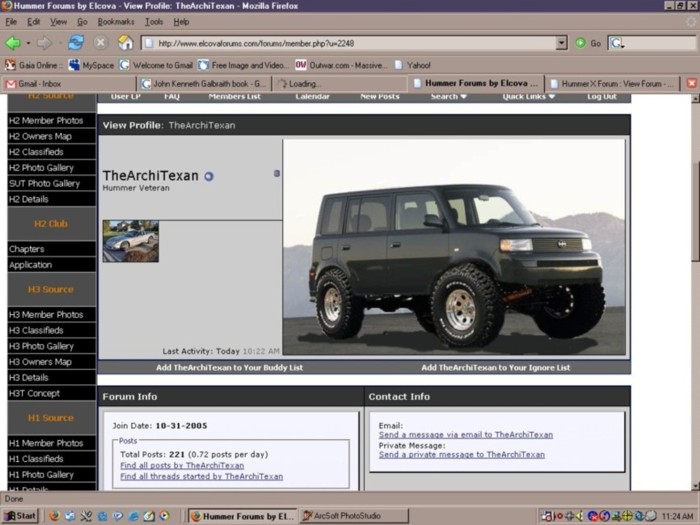
Task: Open H2 Owners Map in sidebar
Action: (51, 136)
